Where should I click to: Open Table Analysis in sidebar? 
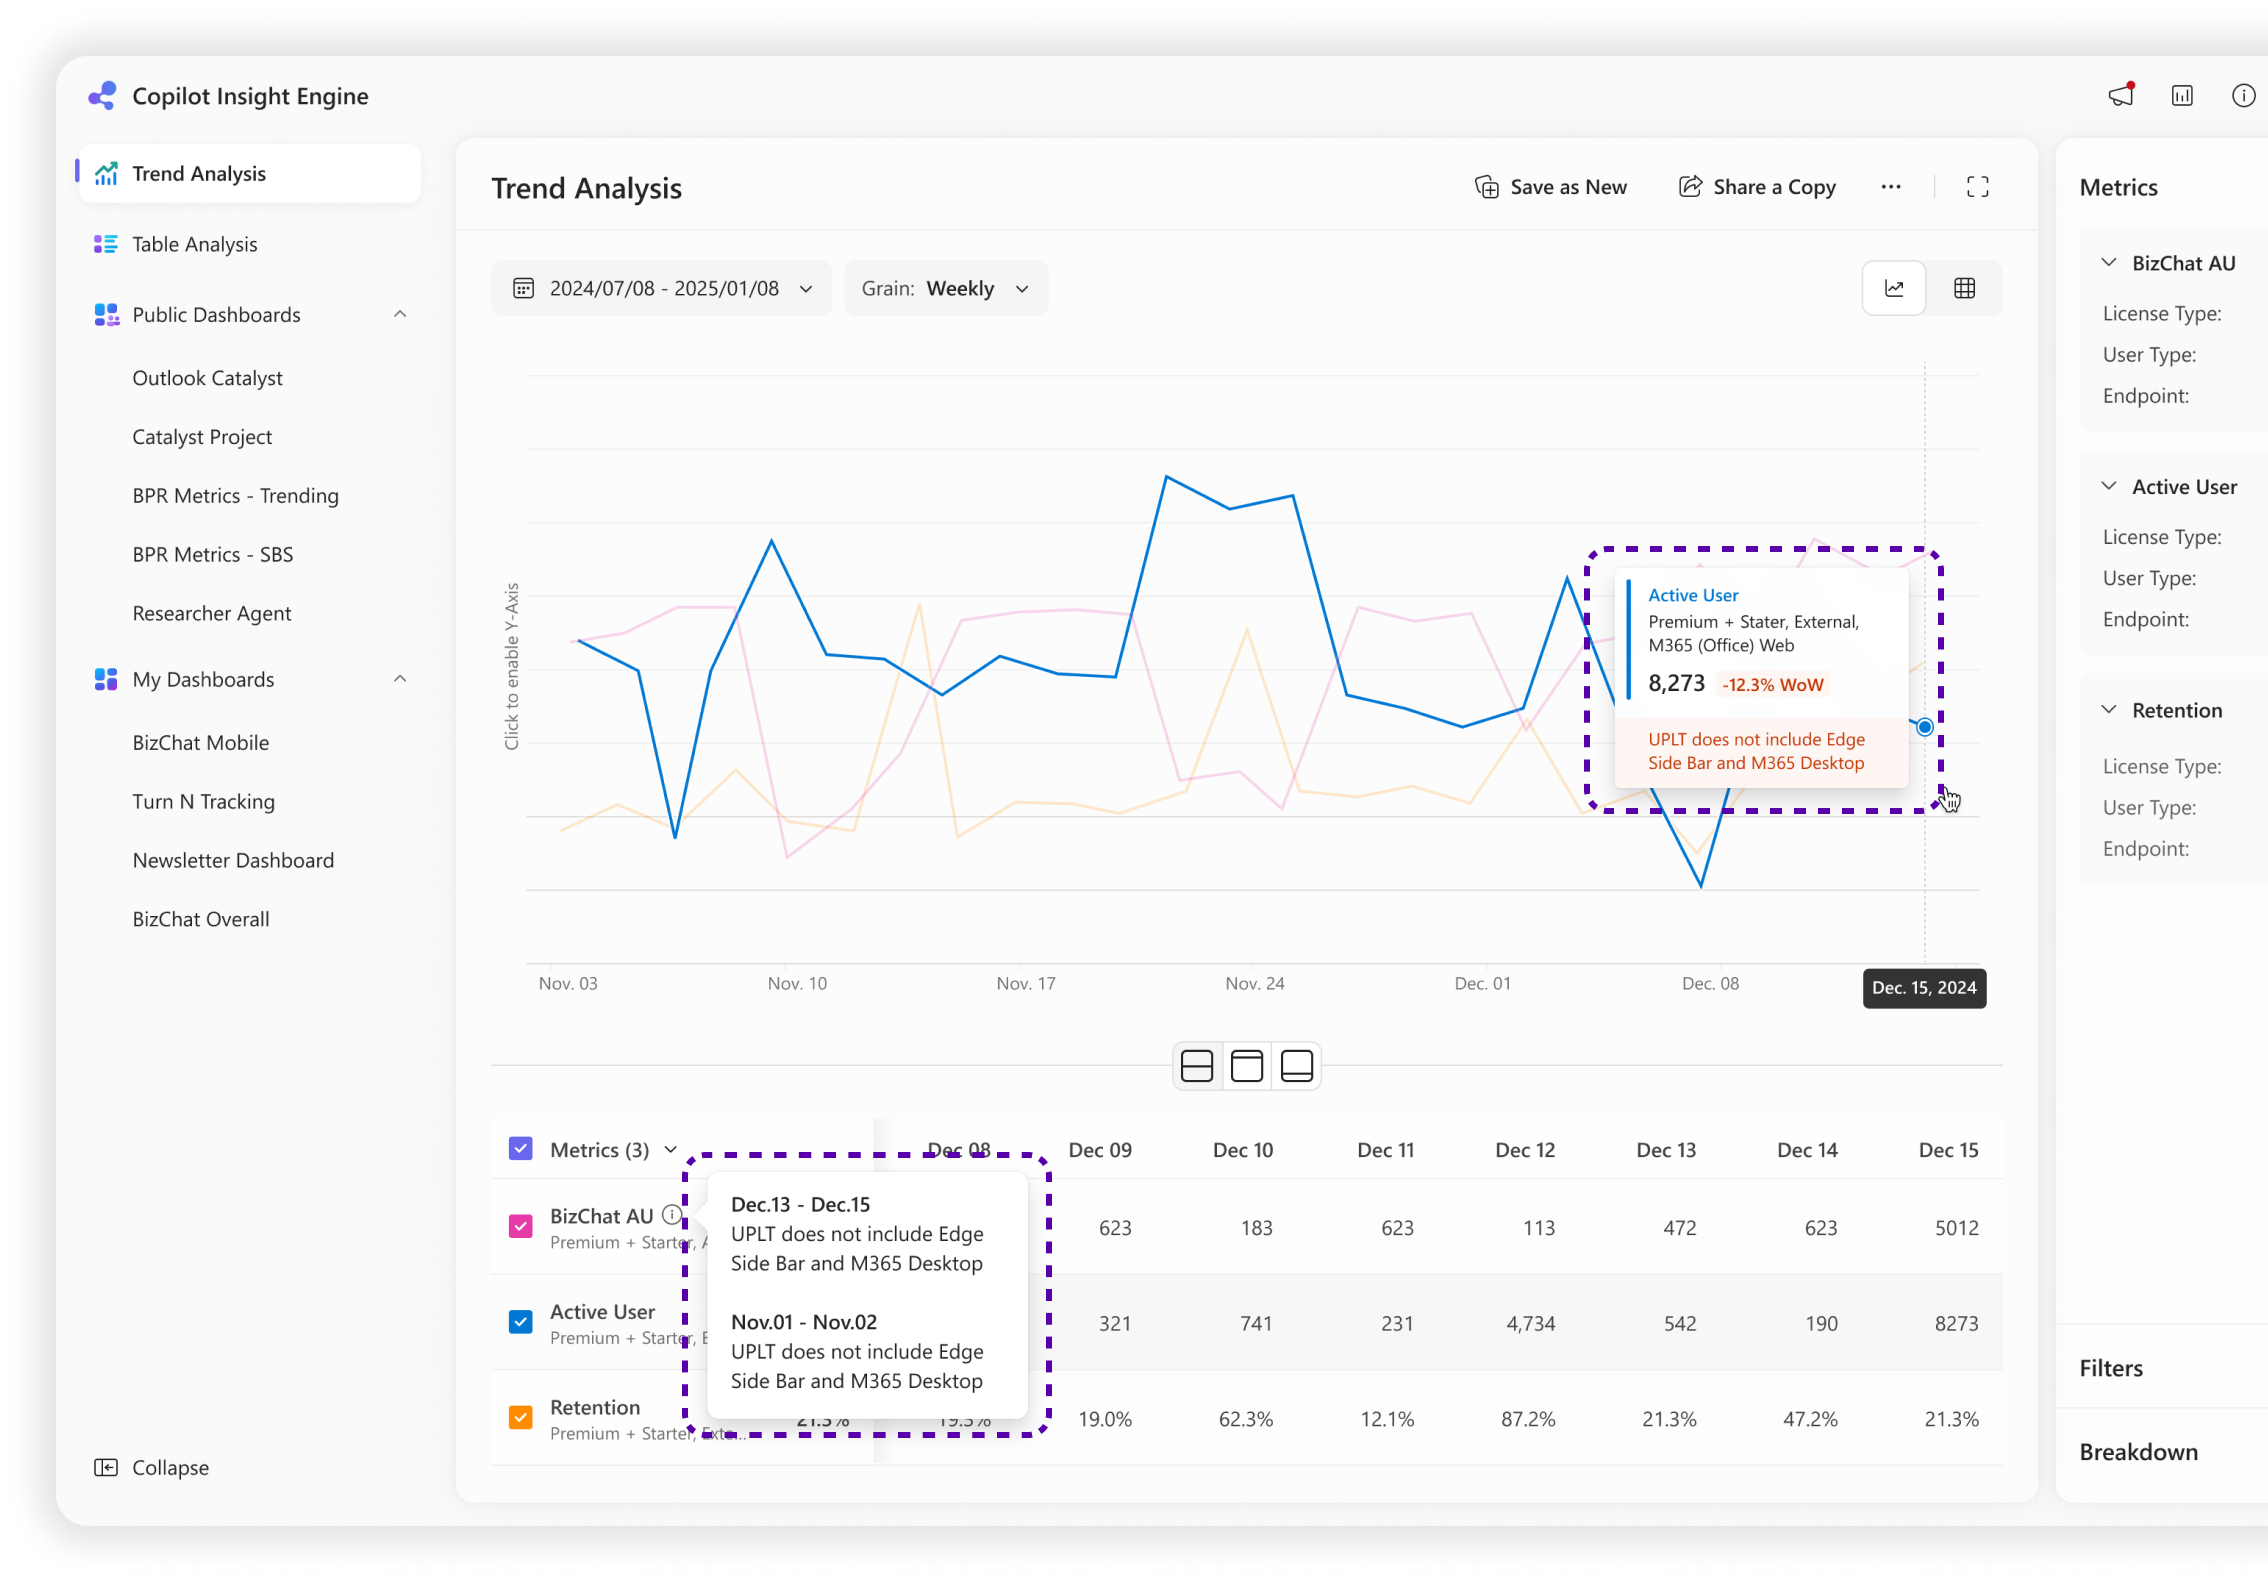pos(195,244)
